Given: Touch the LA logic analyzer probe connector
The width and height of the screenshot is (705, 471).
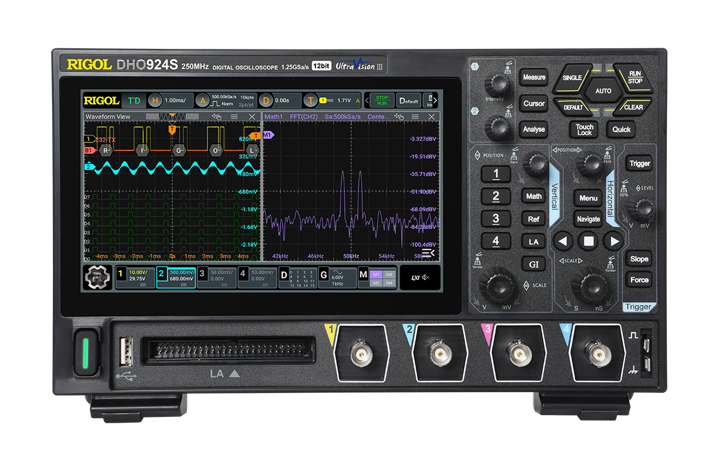Looking at the screenshot, I should click(x=228, y=351).
